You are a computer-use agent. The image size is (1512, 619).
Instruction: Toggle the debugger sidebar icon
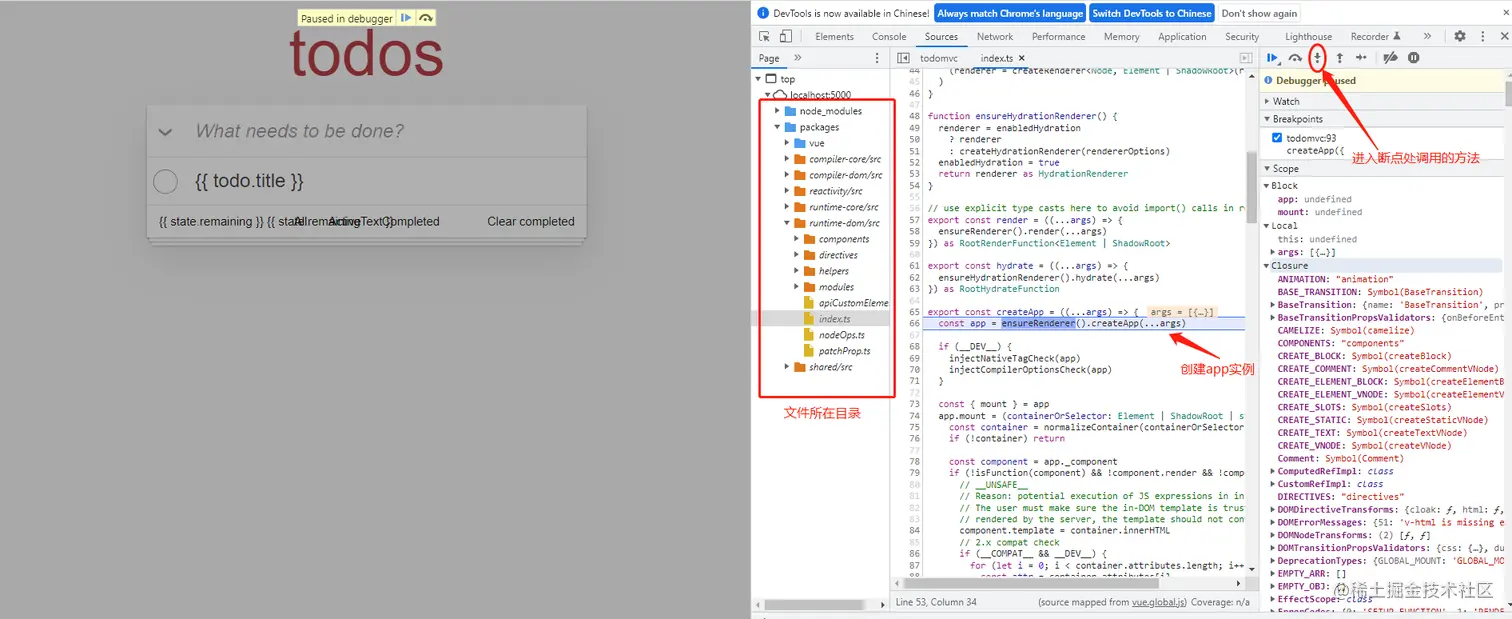pos(1246,59)
